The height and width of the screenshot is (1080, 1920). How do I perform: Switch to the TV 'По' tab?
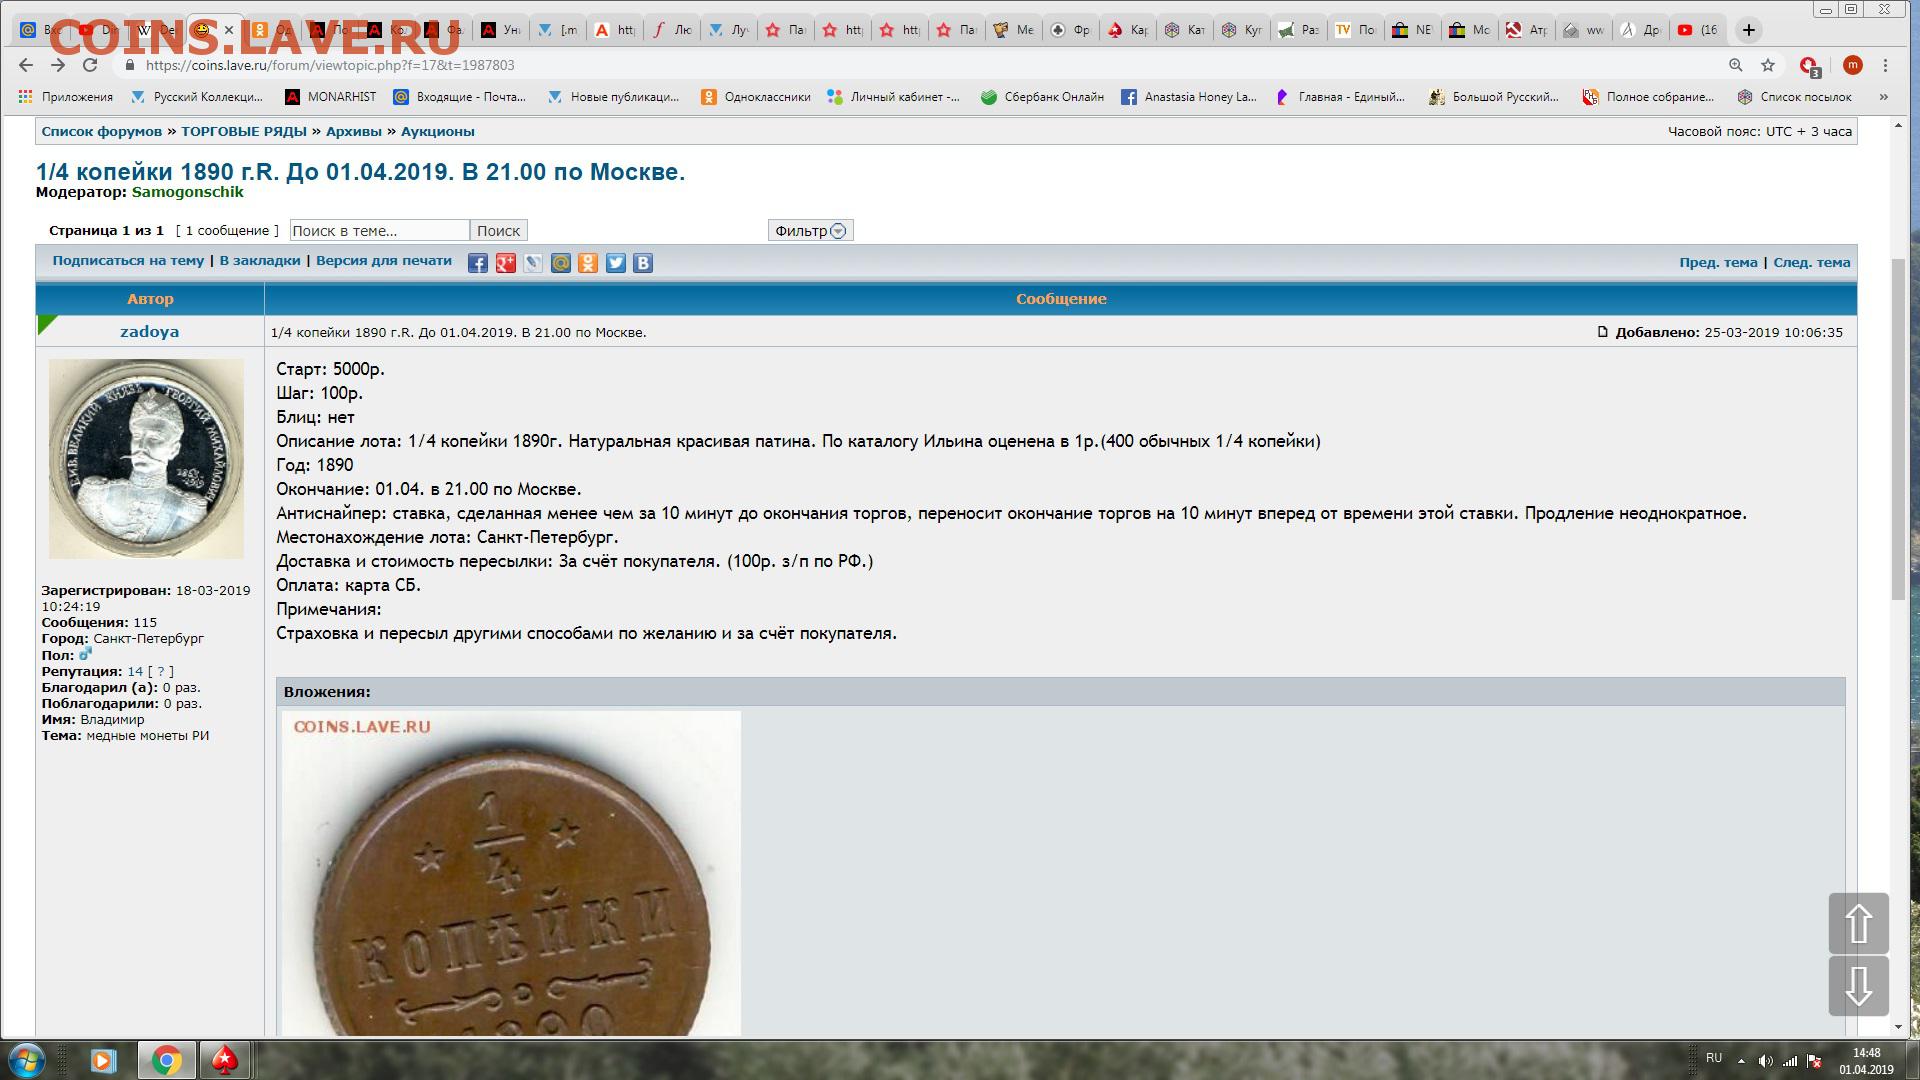(x=1355, y=30)
